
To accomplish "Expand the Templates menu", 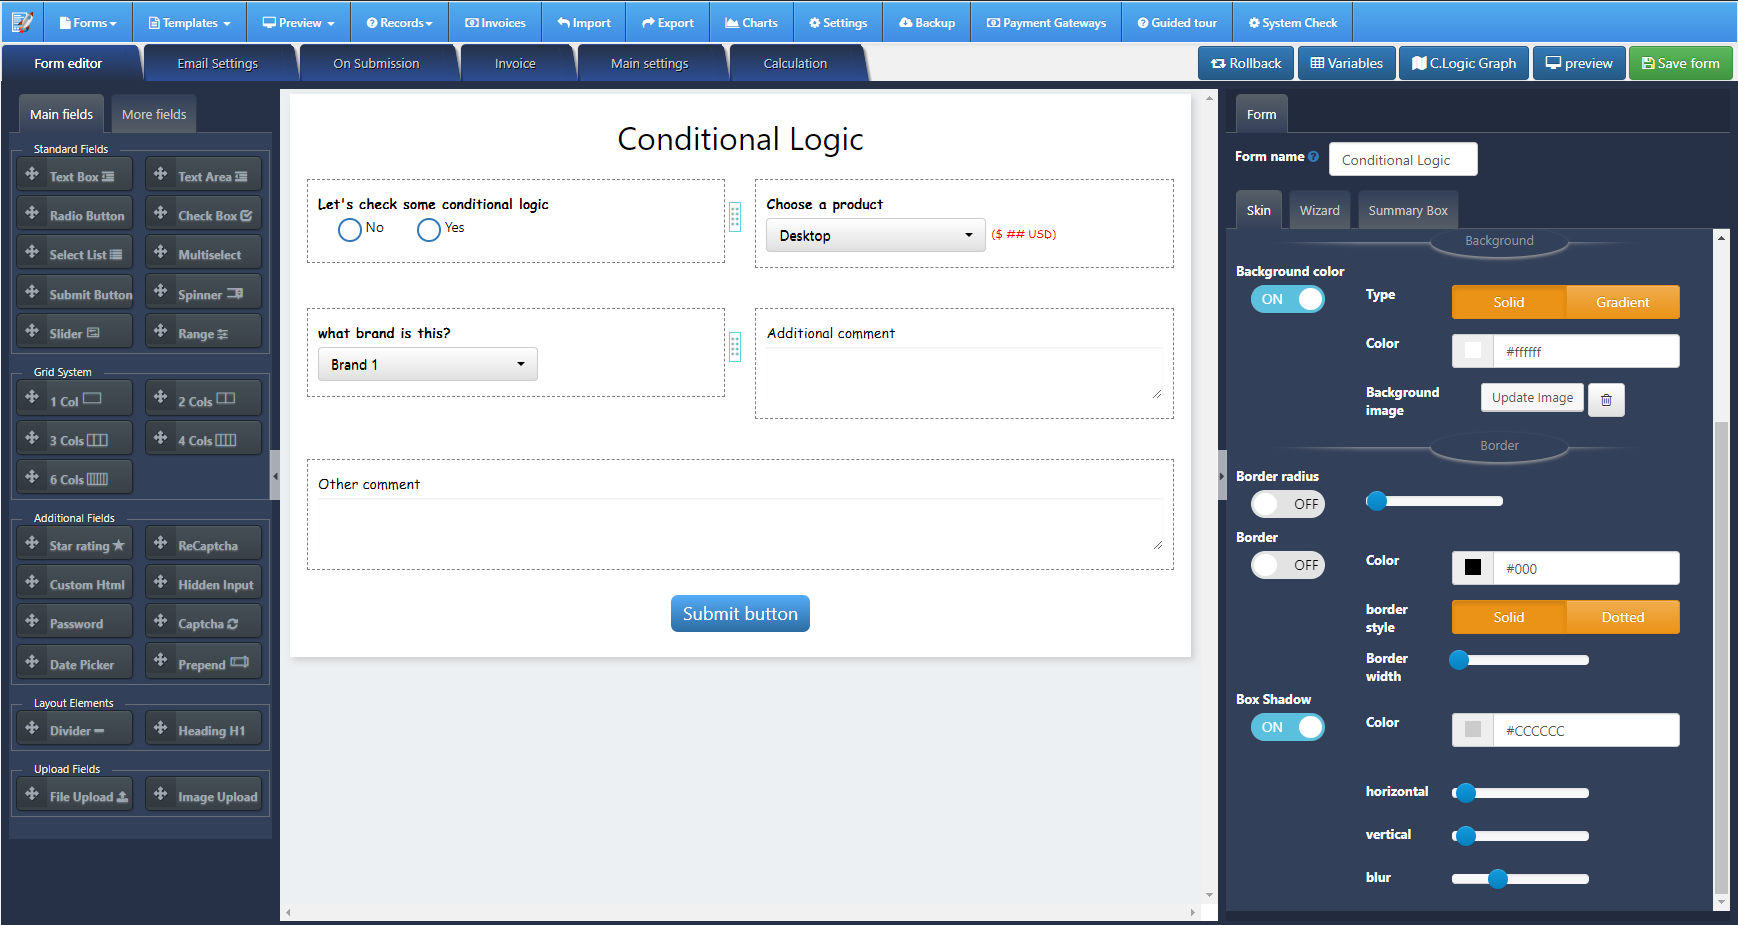I will pos(189,21).
